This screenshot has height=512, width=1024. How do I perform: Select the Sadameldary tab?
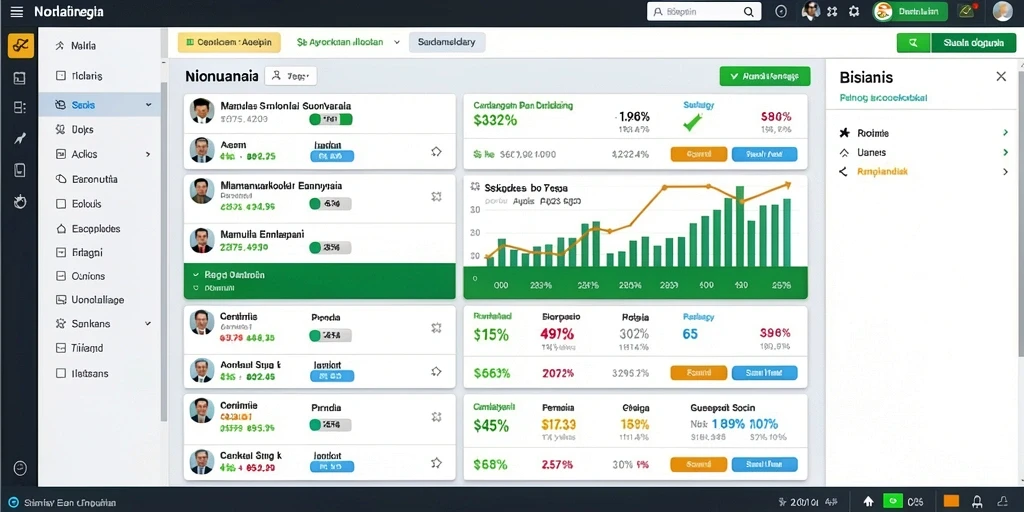pos(447,42)
